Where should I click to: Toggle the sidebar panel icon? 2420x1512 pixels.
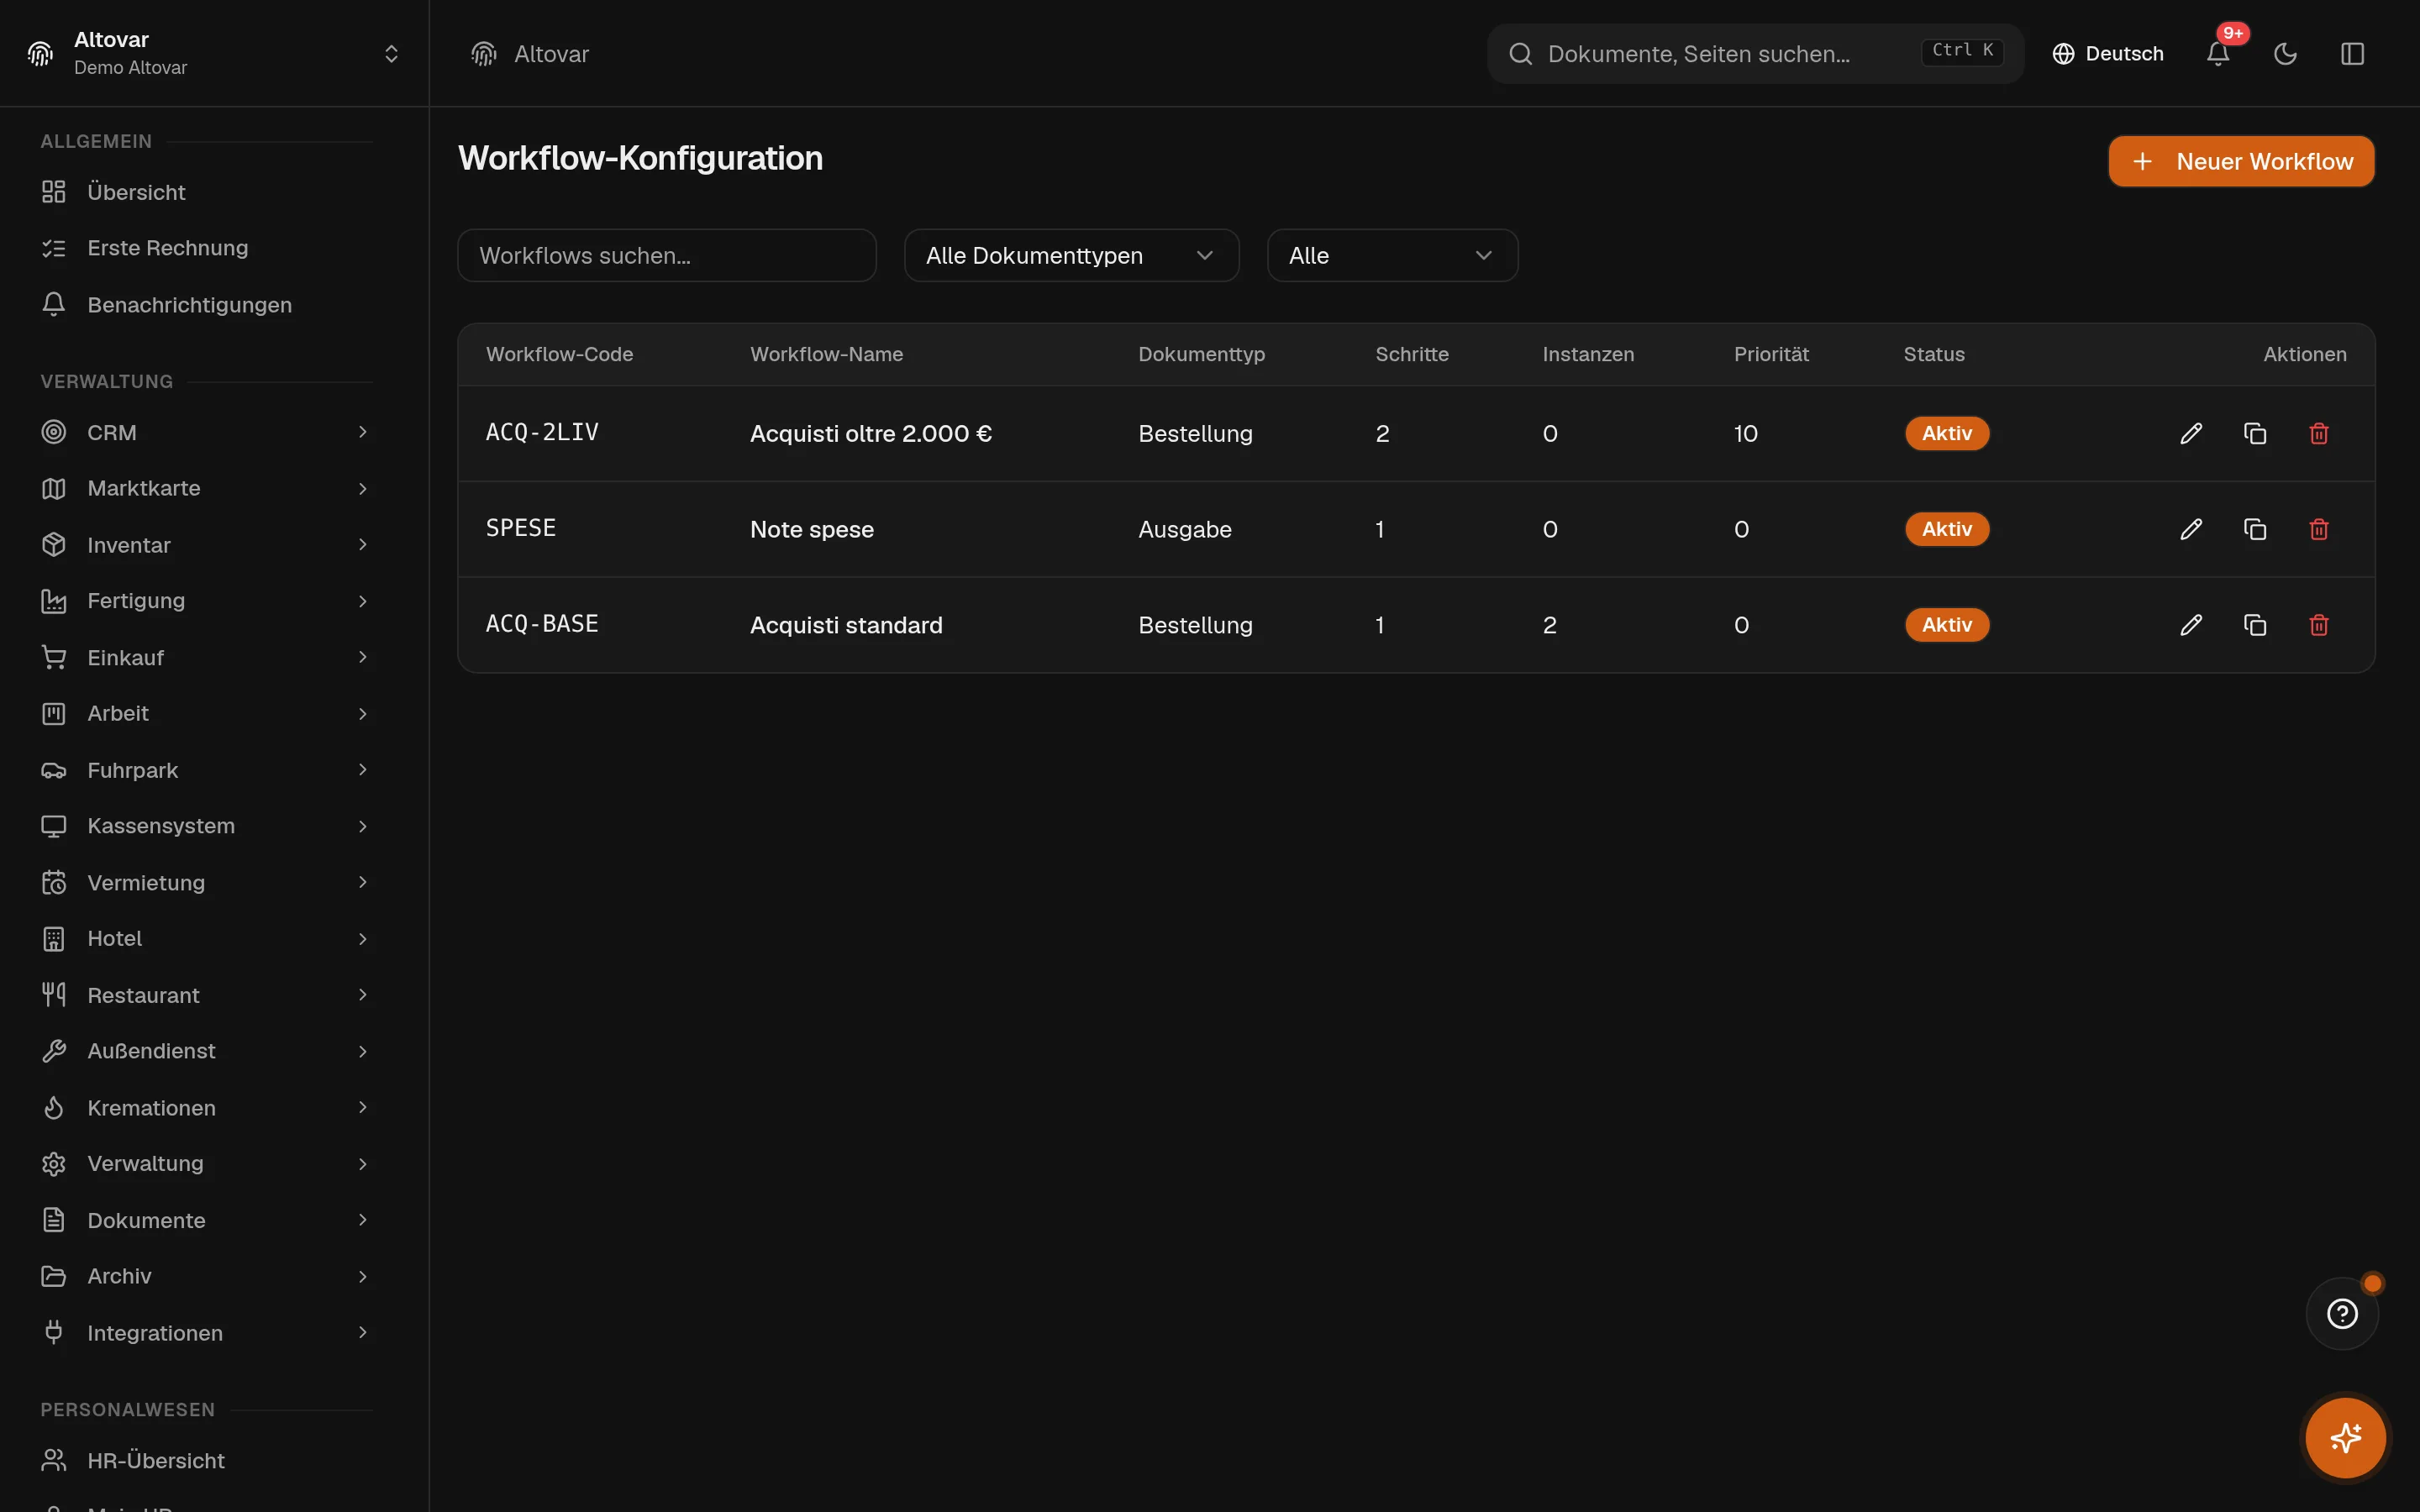pyautogui.click(x=2352, y=54)
